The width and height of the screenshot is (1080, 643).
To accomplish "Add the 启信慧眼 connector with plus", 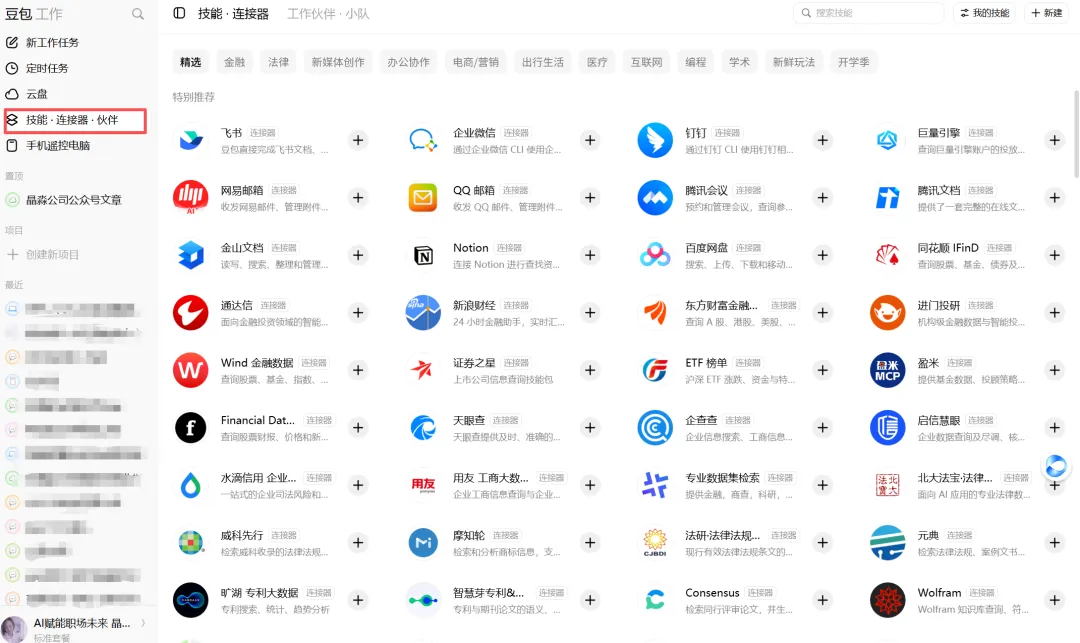I will point(1055,428).
